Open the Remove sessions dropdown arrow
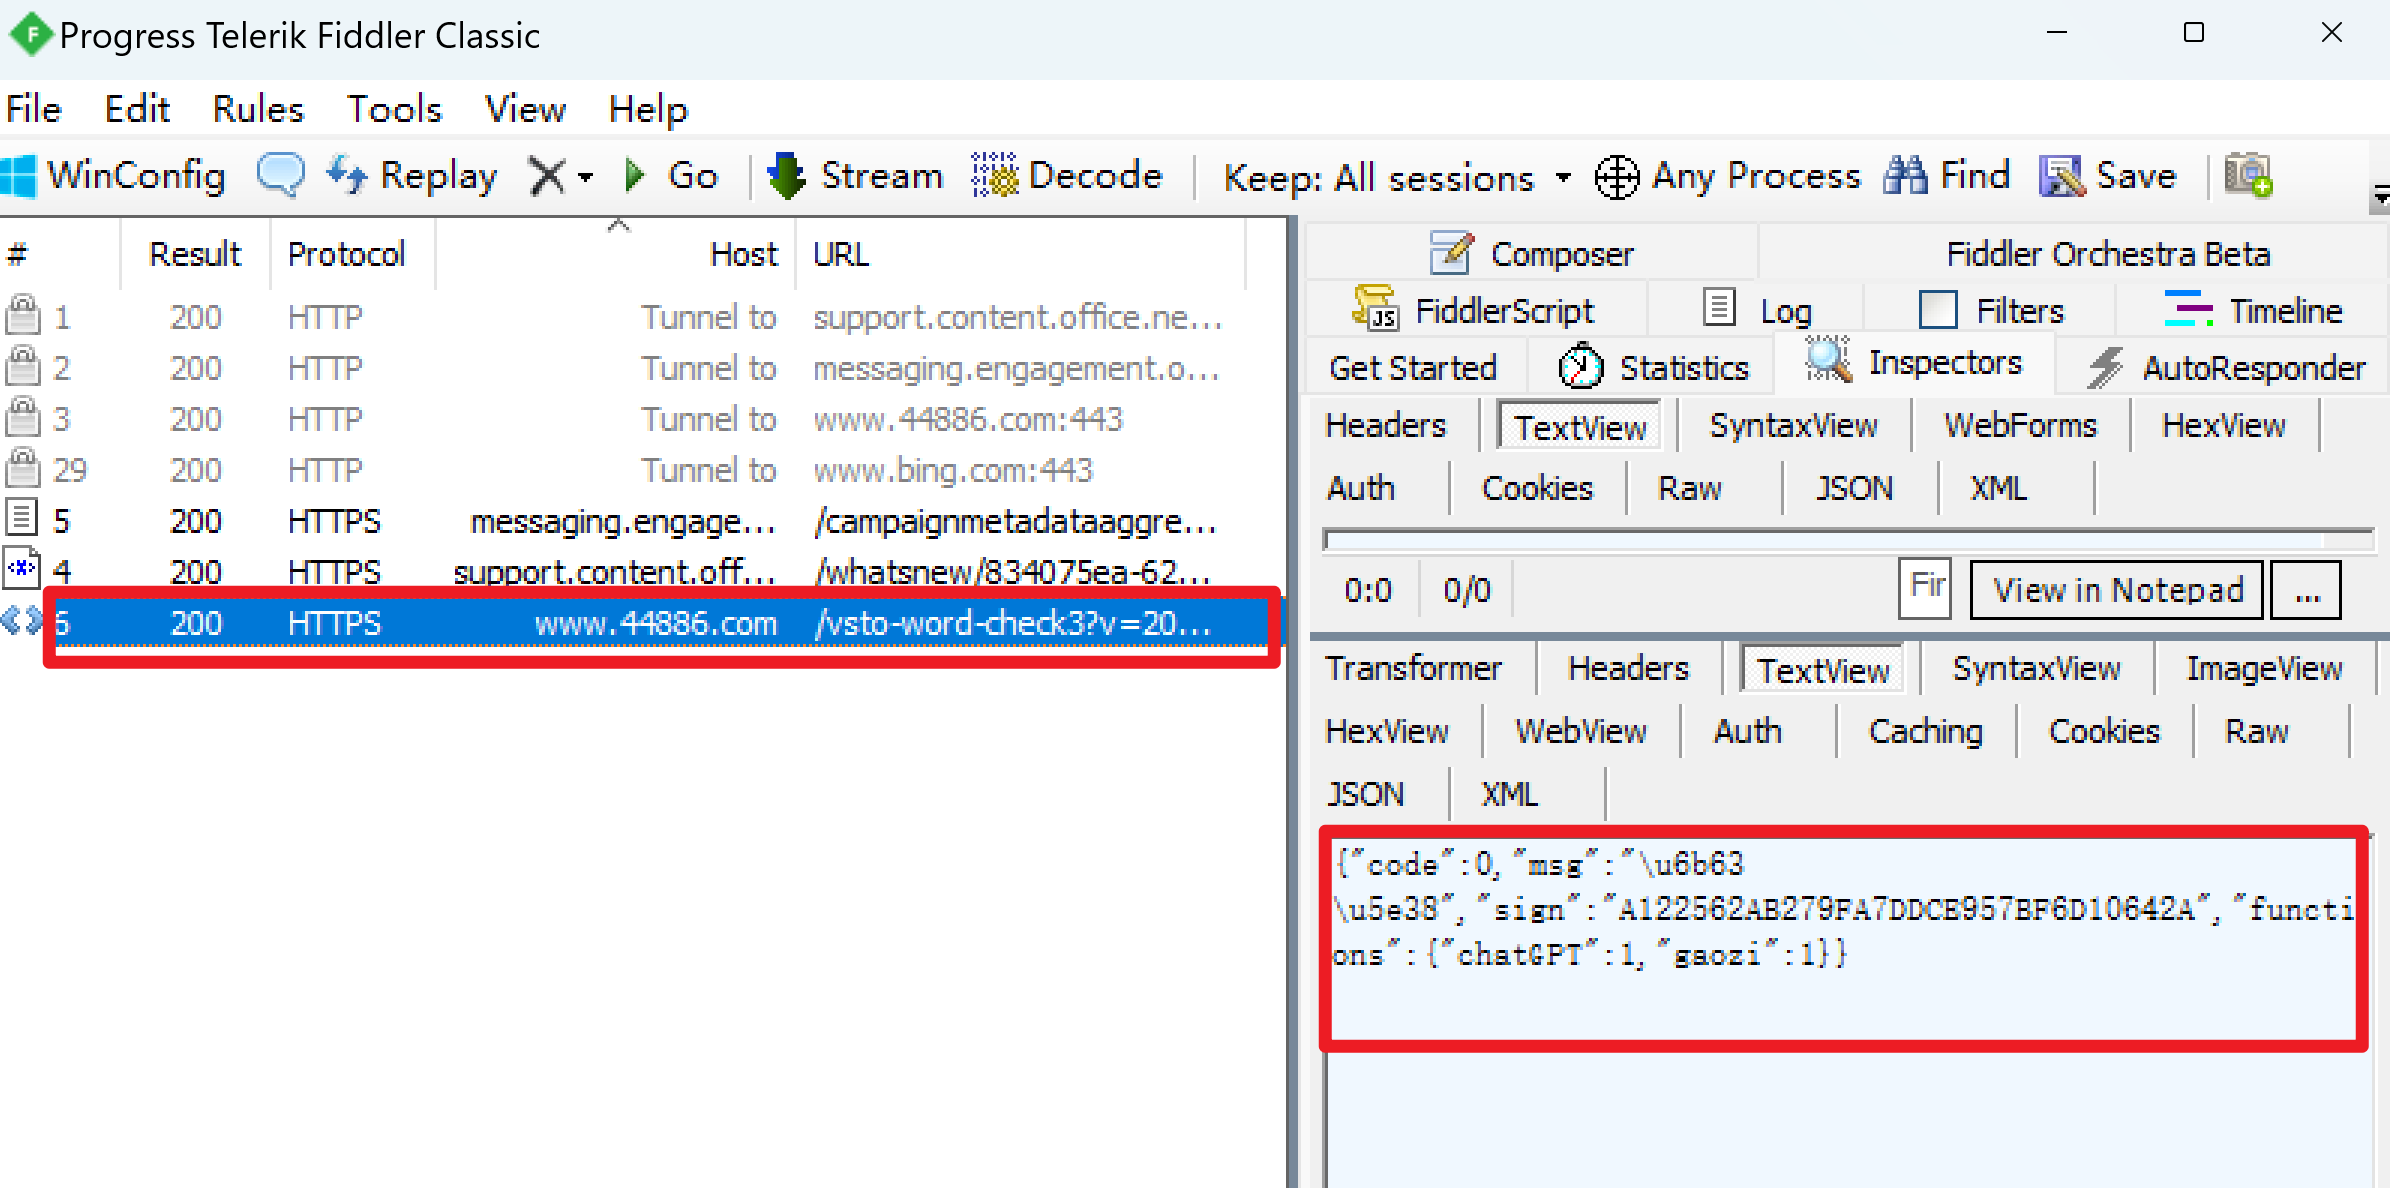The image size is (2390, 1188). pyautogui.click(x=586, y=178)
